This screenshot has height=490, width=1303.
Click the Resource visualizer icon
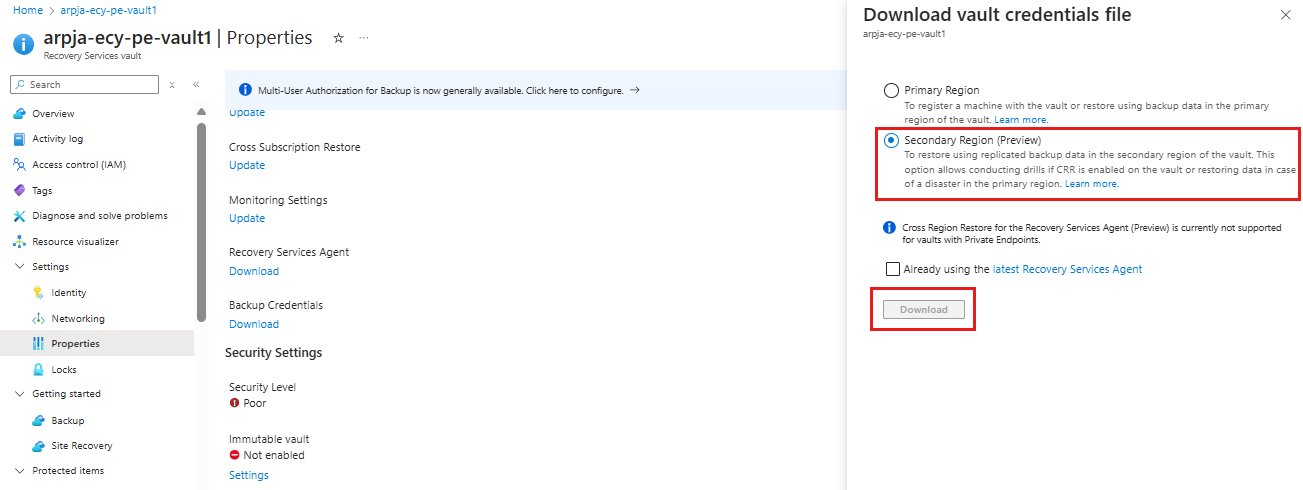pyautogui.click(x=19, y=242)
